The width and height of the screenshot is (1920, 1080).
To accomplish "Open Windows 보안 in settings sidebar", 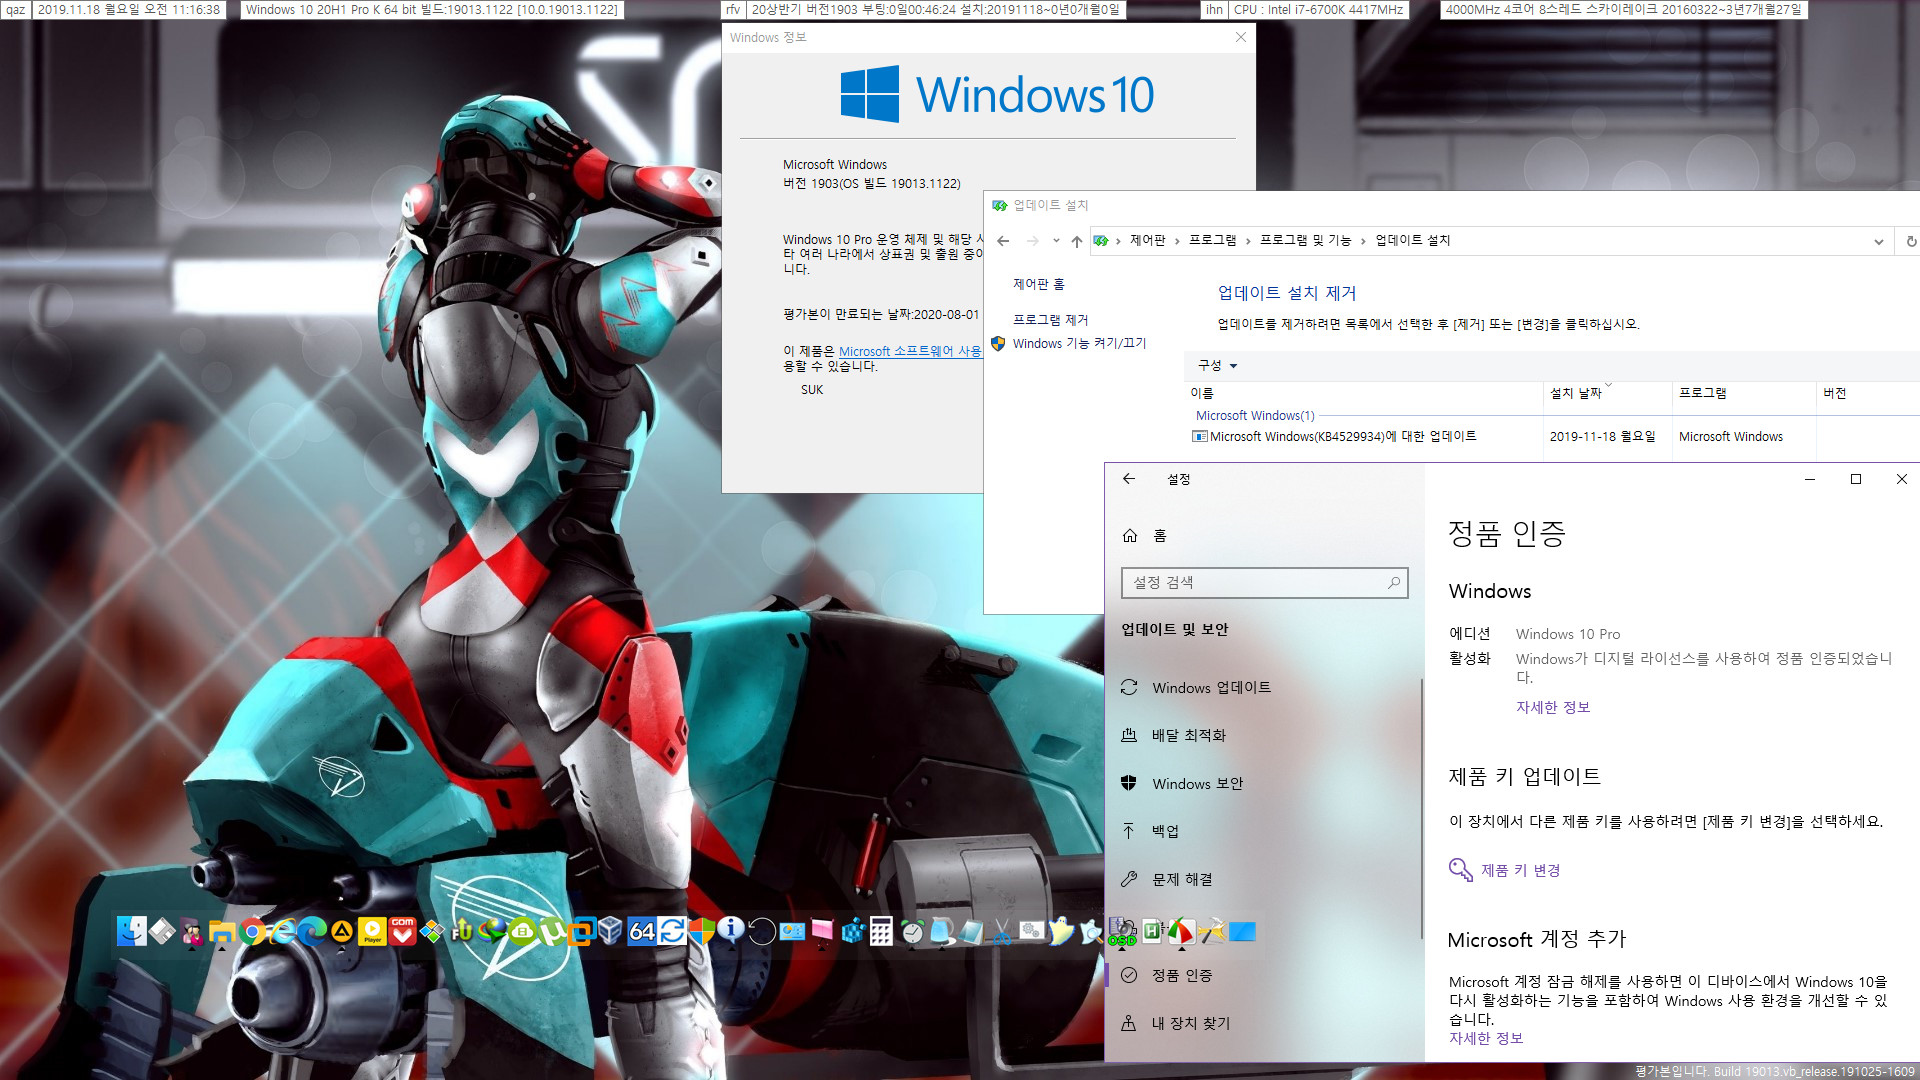I will coord(1264,783).
